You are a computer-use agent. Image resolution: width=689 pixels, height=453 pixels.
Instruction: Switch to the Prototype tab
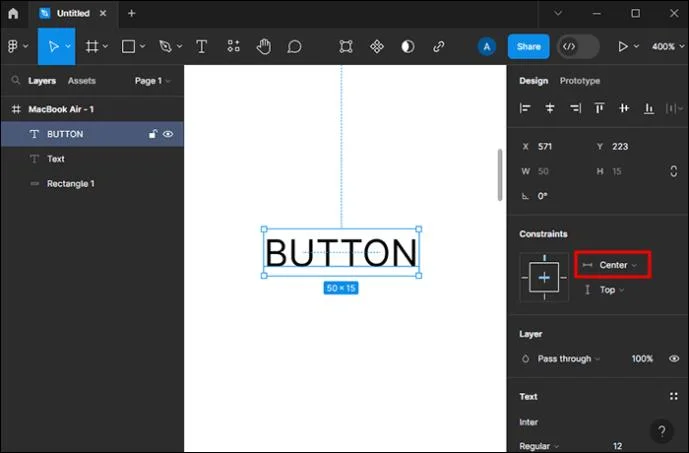580,81
